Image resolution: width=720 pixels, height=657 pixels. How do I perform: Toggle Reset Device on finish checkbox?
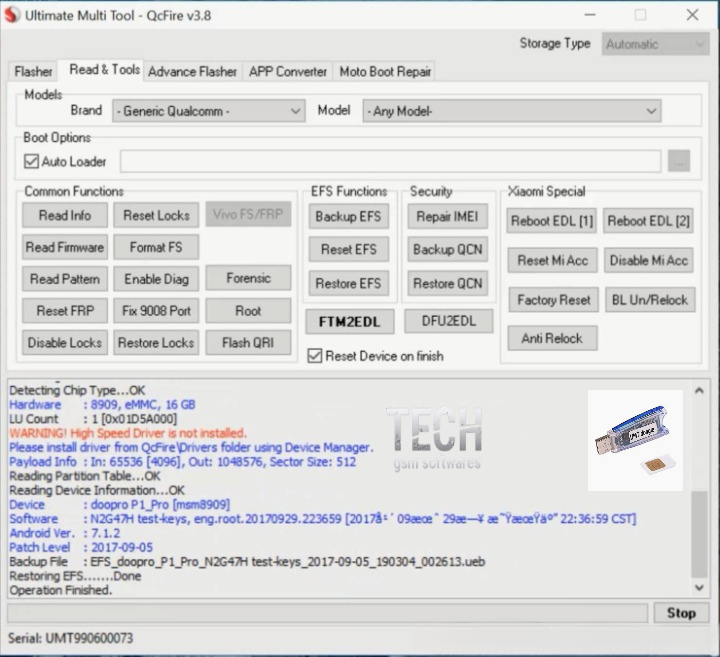[315, 356]
